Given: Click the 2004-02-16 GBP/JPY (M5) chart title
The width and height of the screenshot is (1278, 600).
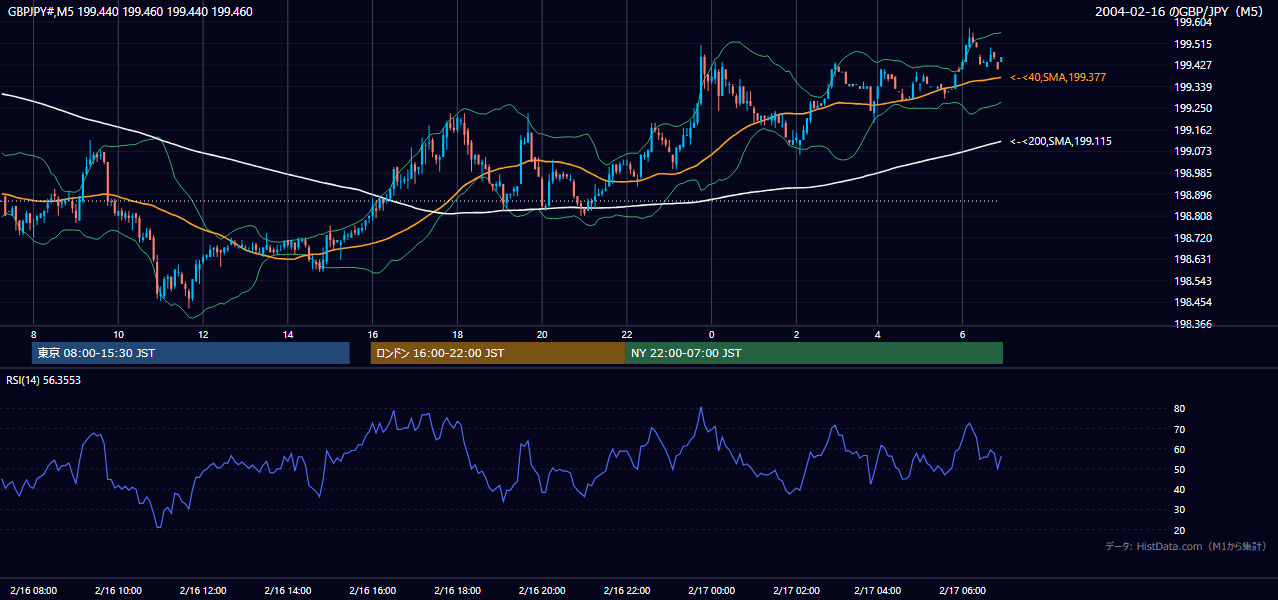Looking at the screenshot, I should coord(1181,12).
